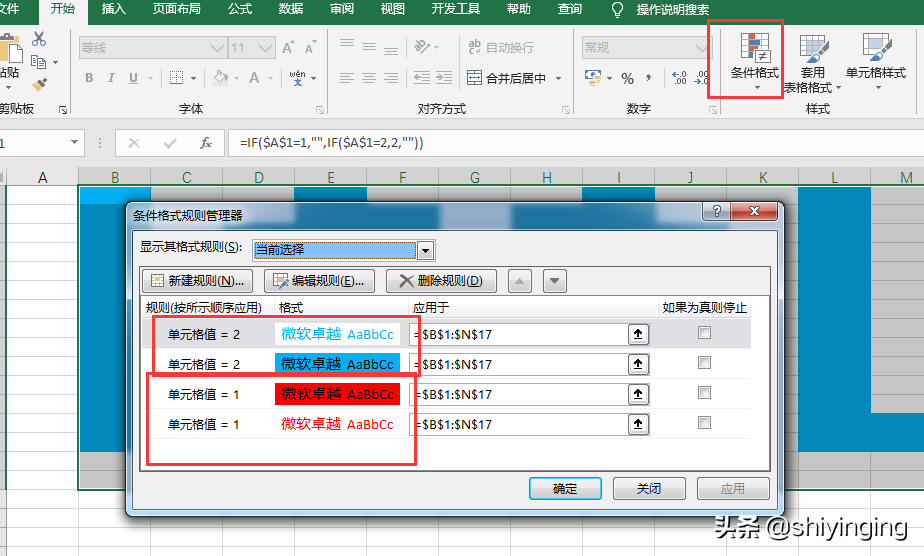Screen dimensions: 924x556
Task: Click the Fill Color bucket icon
Action: tap(221, 77)
